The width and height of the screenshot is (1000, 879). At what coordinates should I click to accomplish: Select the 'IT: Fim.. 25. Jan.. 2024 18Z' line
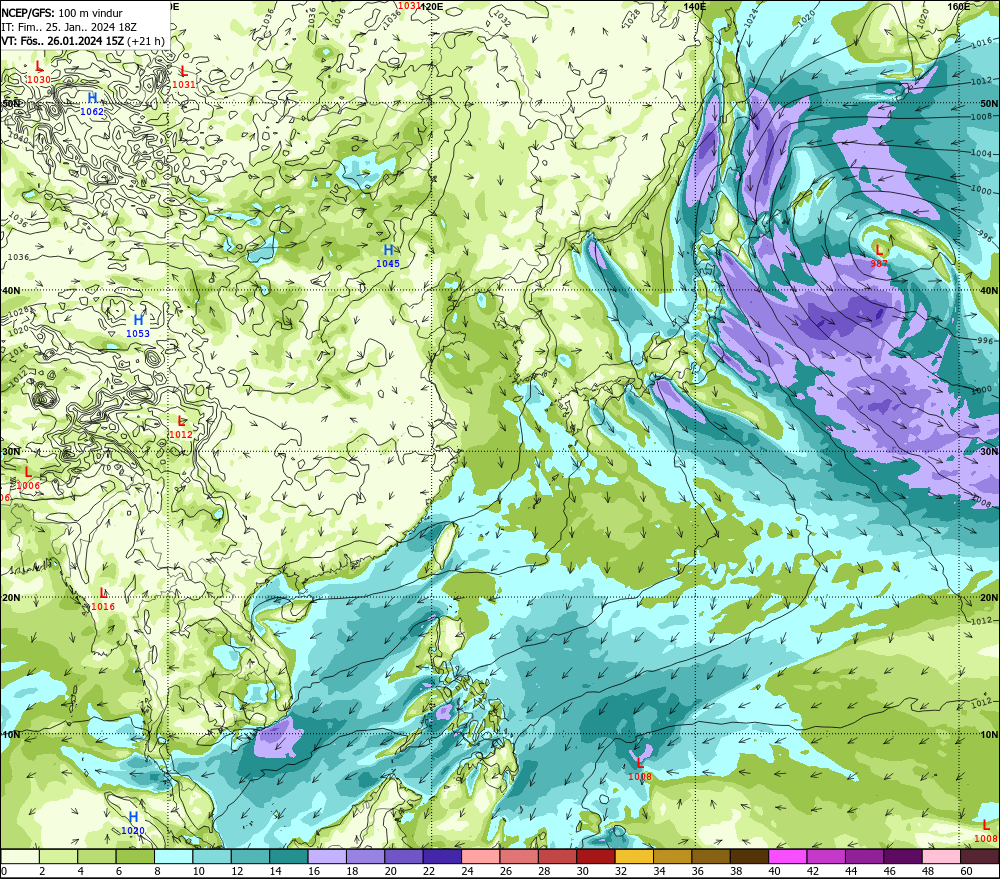[x=69, y=27]
